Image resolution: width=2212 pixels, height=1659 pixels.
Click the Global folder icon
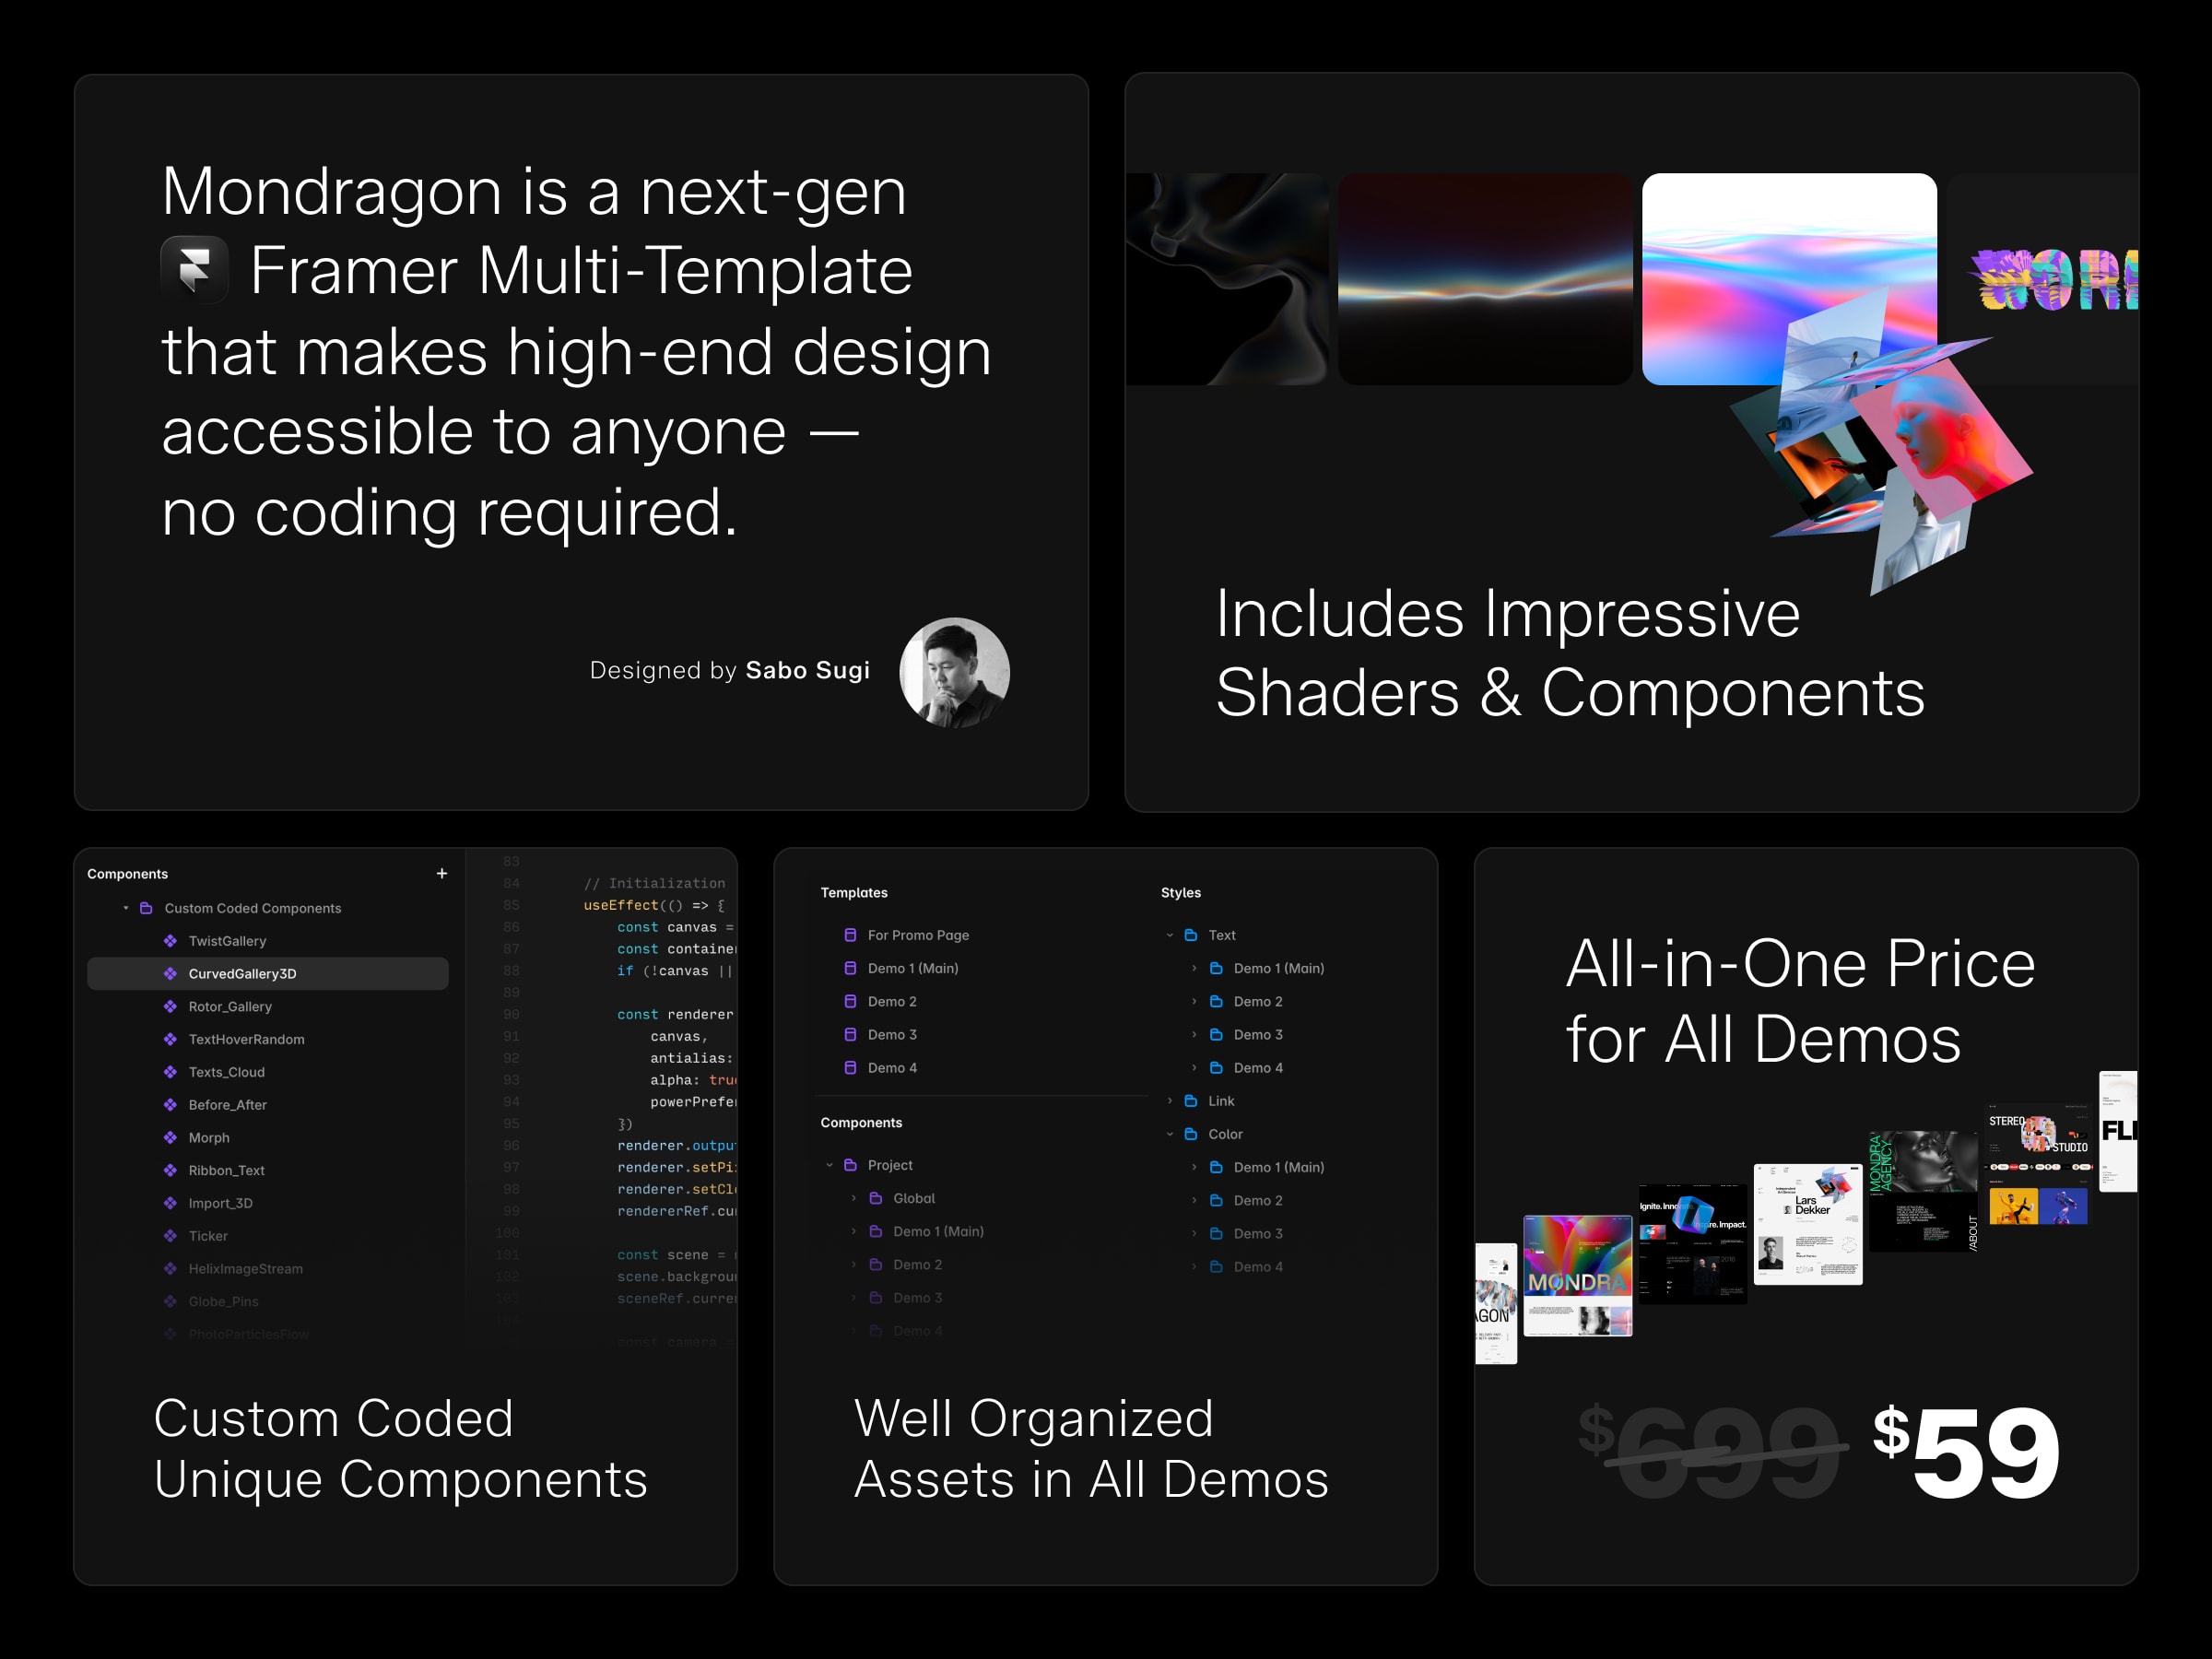coord(876,1198)
